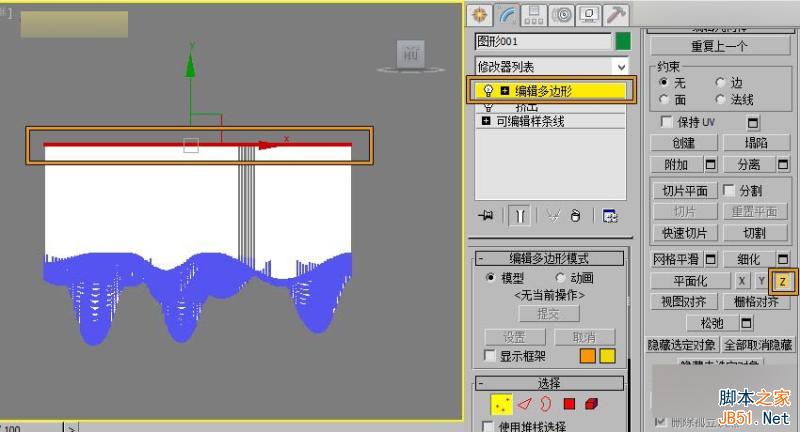Click the ViewCube home face in viewport

pyautogui.click(x=411, y=54)
